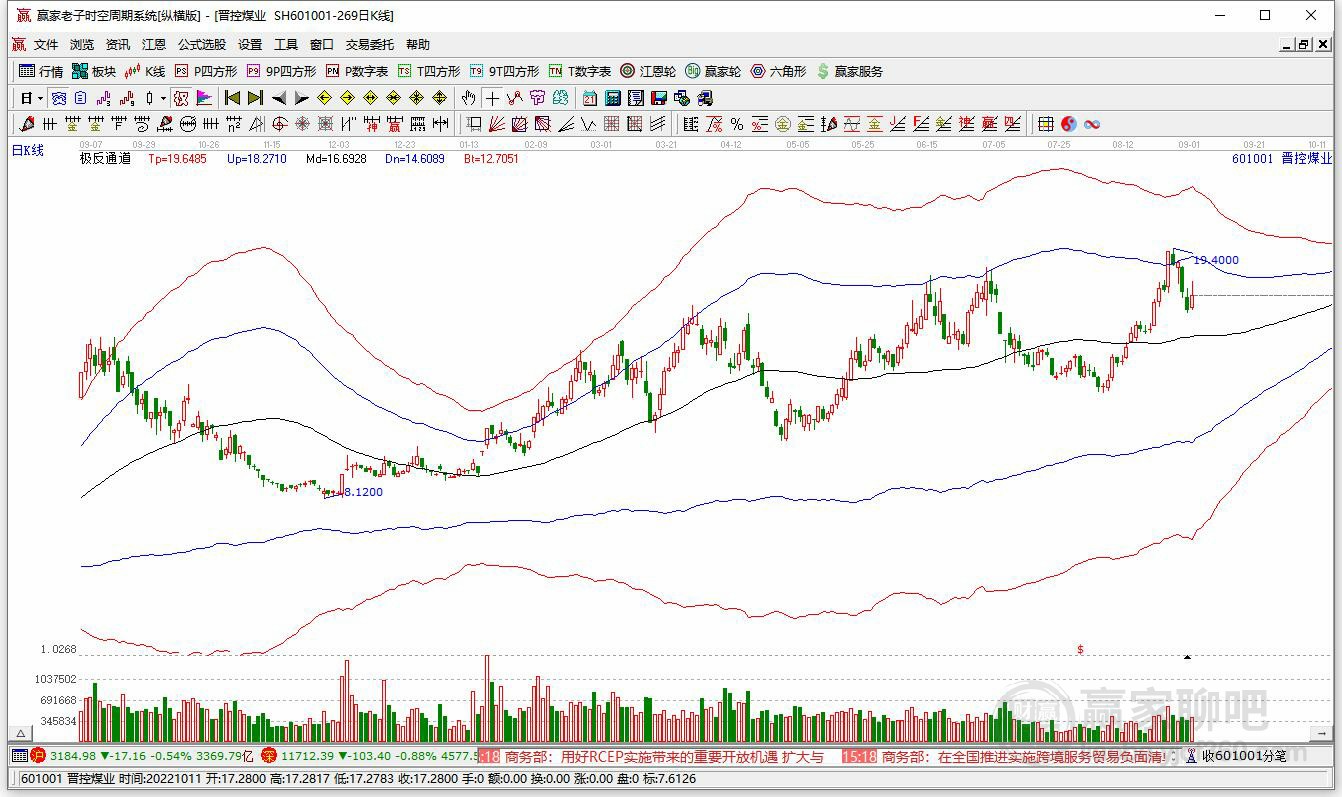Switch to K线 view button
The width and height of the screenshot is (1342, 797).
145,71
